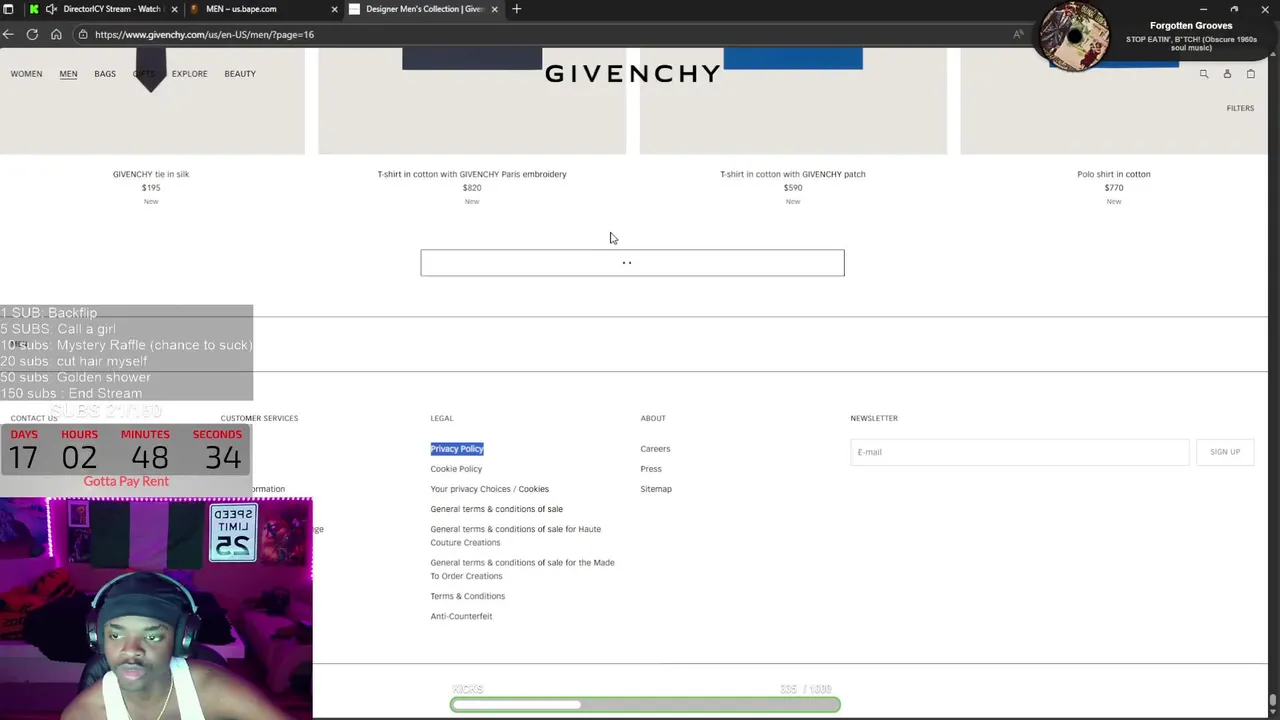Open the EXPLORE navigation menu

pyautogui.click(x=189, y=74)
